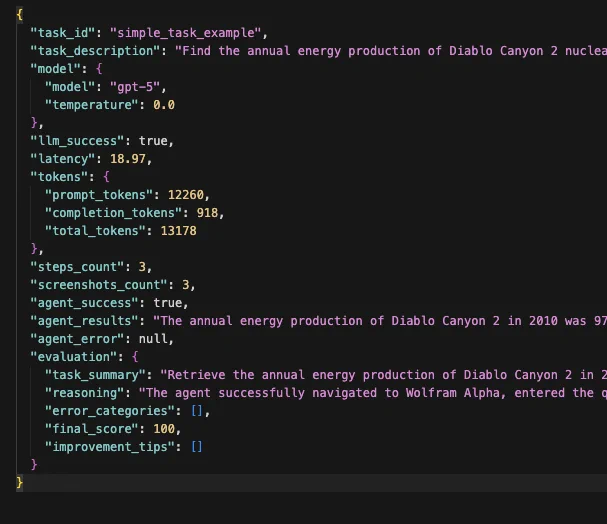Click the "agent_success" key

pos(84,303)
